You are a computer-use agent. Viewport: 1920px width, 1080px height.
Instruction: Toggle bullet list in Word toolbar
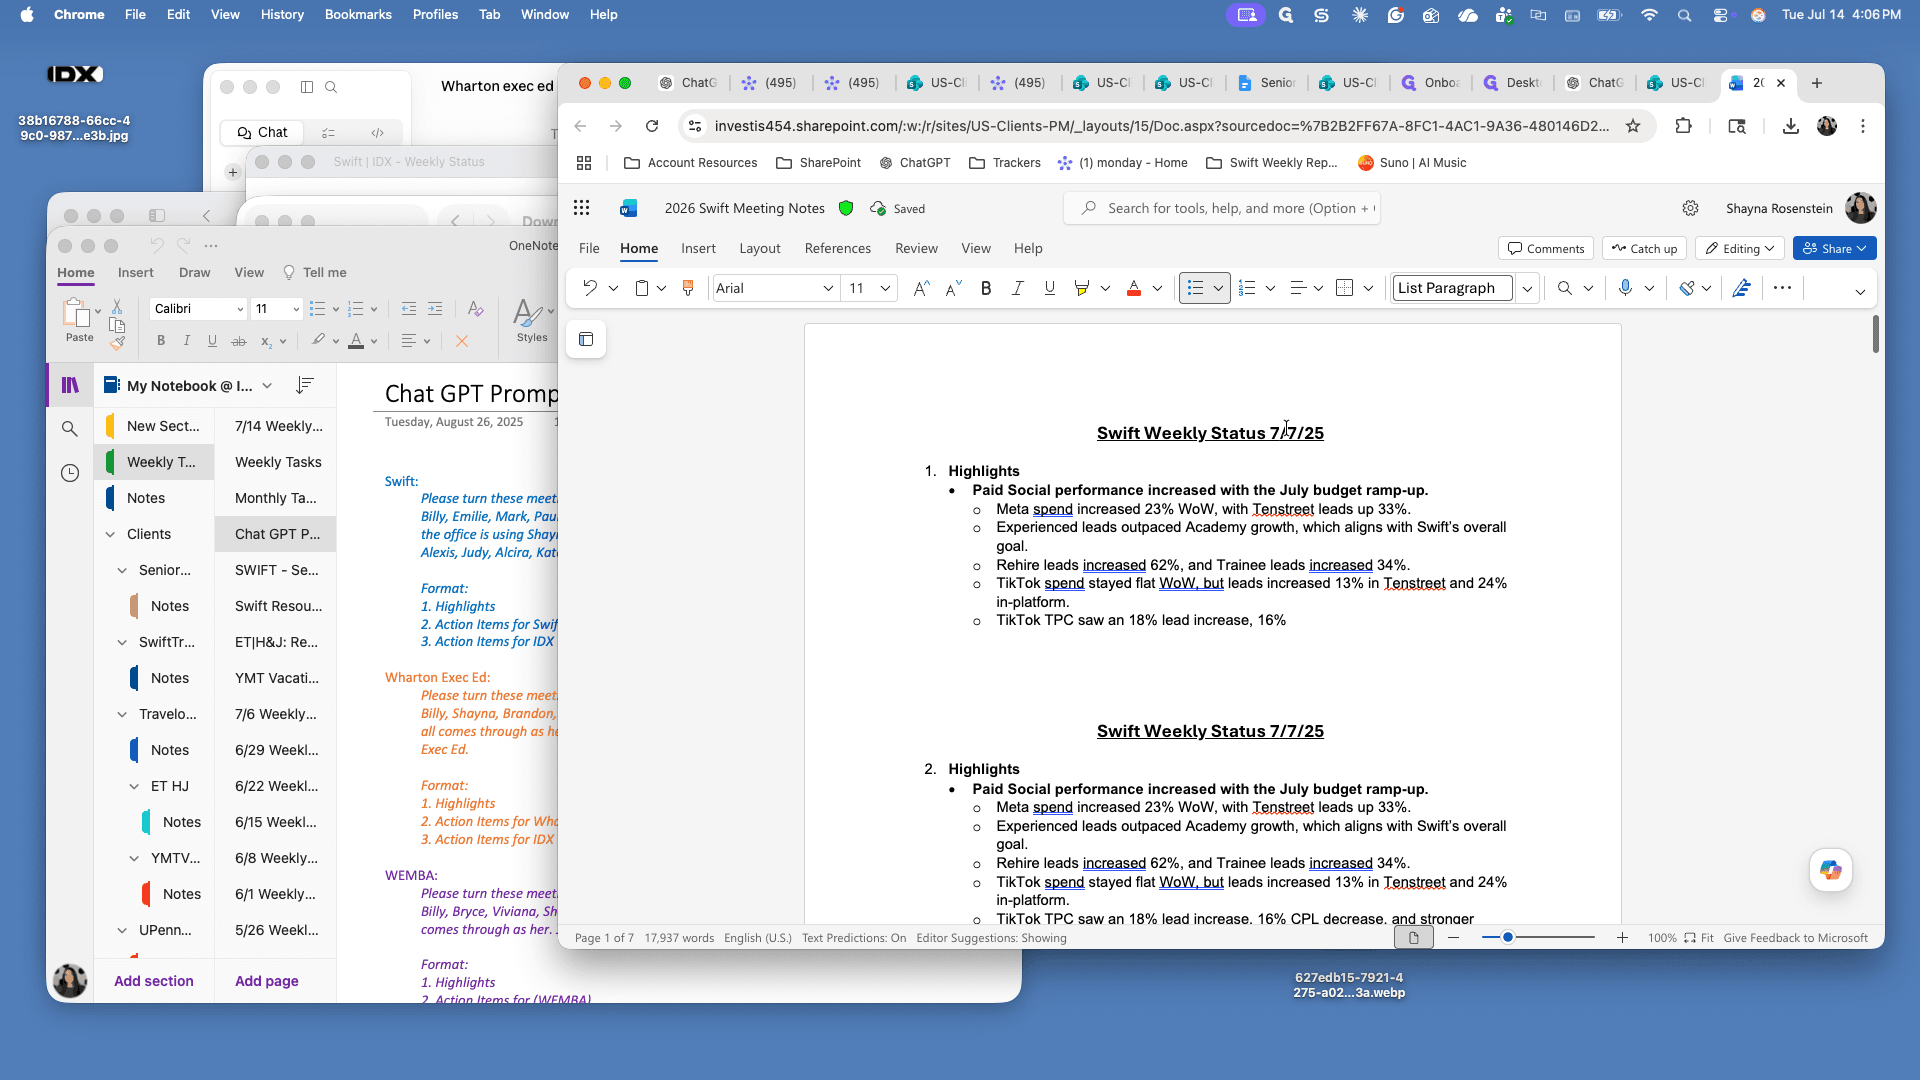pos(1195,288)
